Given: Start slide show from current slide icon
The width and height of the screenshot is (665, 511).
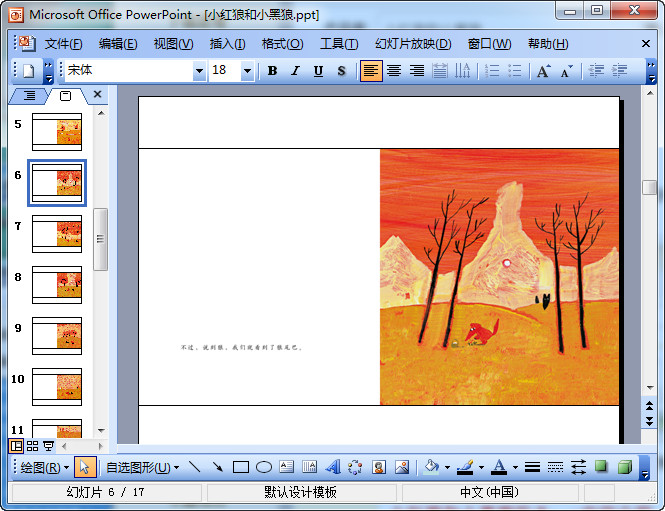Looking at the screenshot, I should tap(48, 446).
